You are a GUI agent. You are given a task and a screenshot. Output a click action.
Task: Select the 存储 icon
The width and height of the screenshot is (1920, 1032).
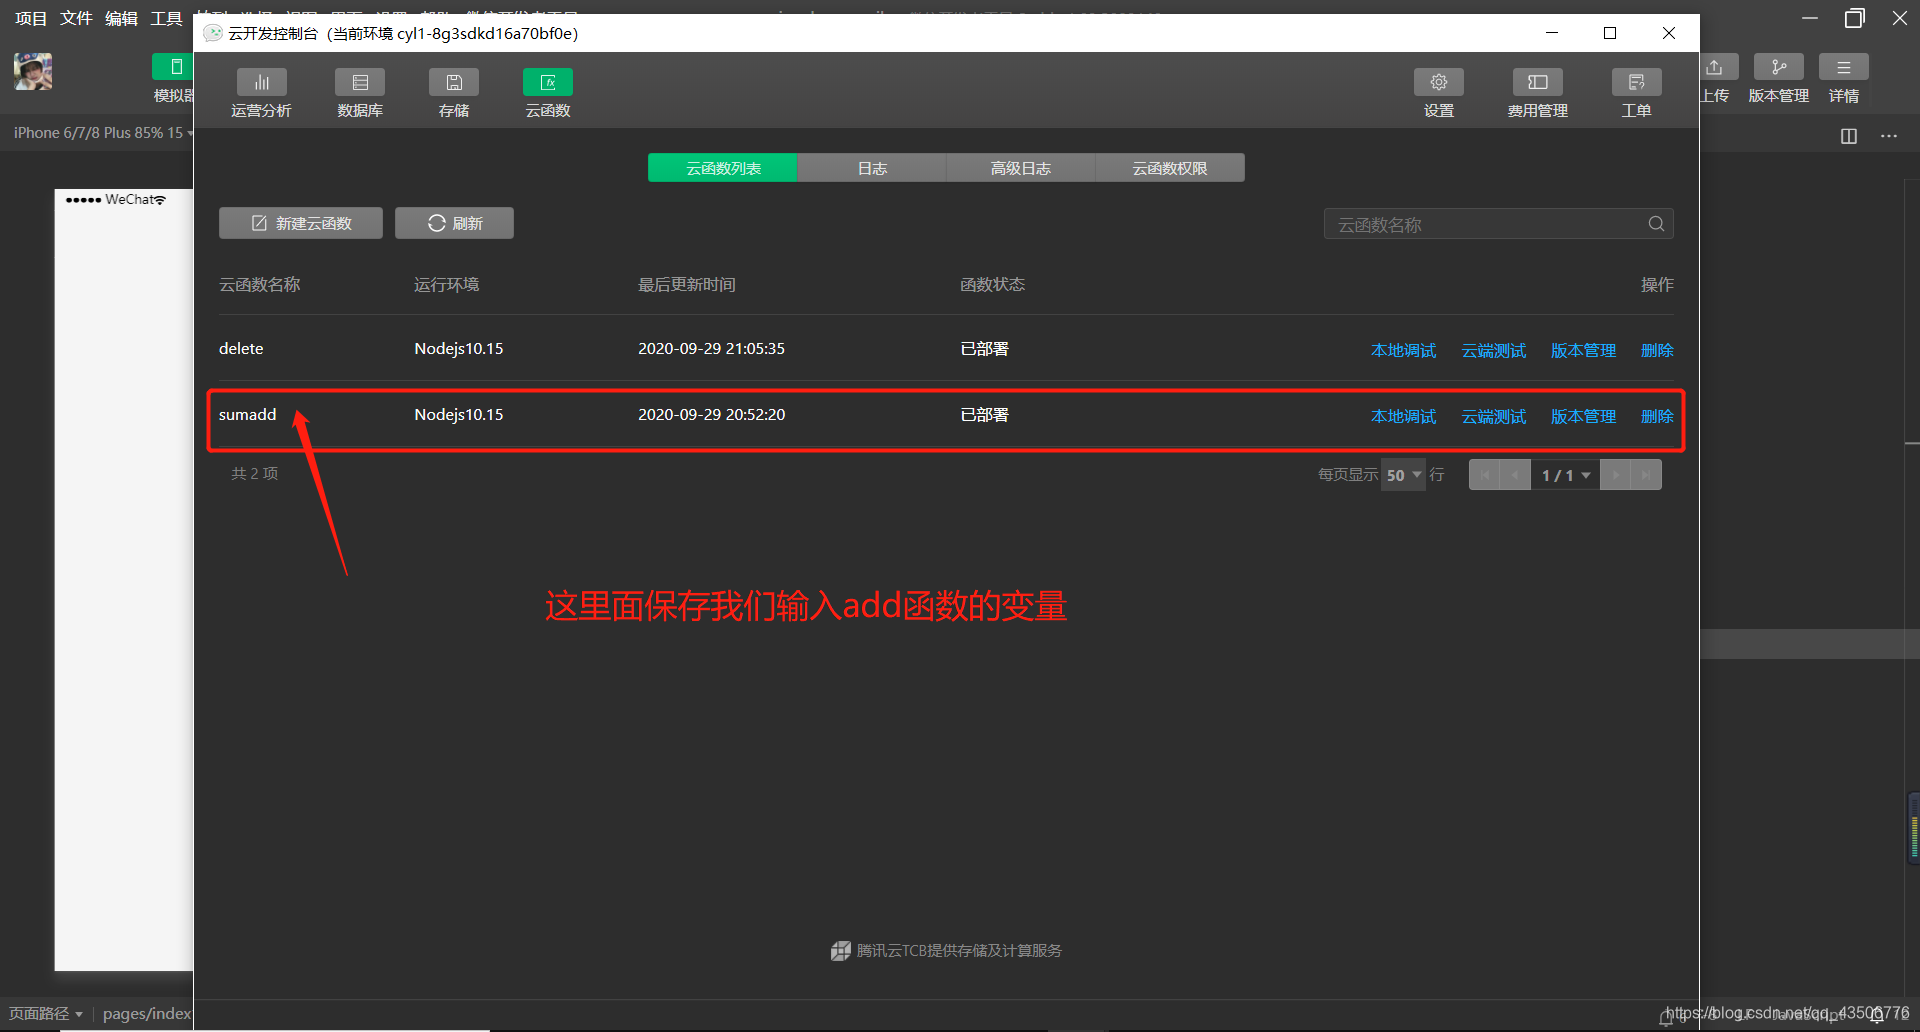pos(453,92)
